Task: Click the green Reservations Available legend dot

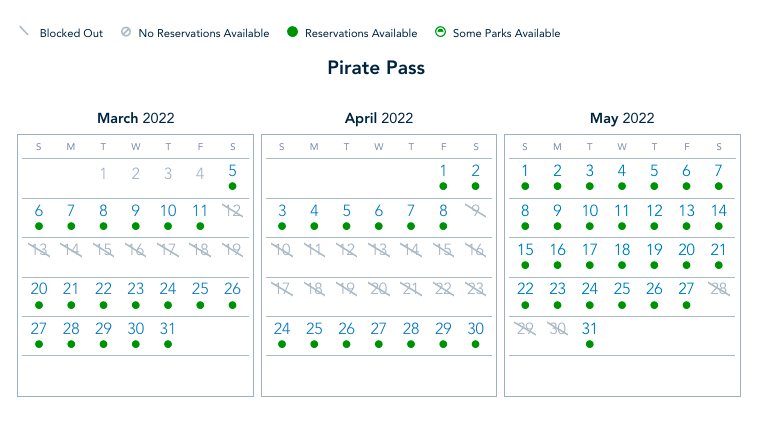Action: click(292, 33)
